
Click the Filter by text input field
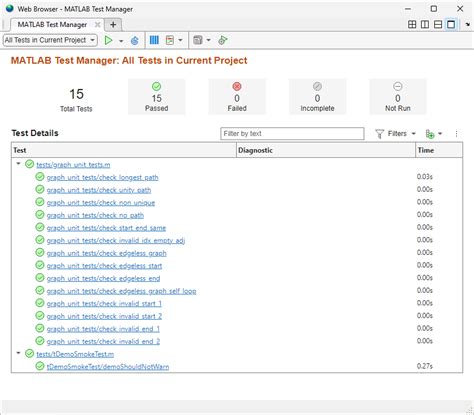[x=292, y=134]
